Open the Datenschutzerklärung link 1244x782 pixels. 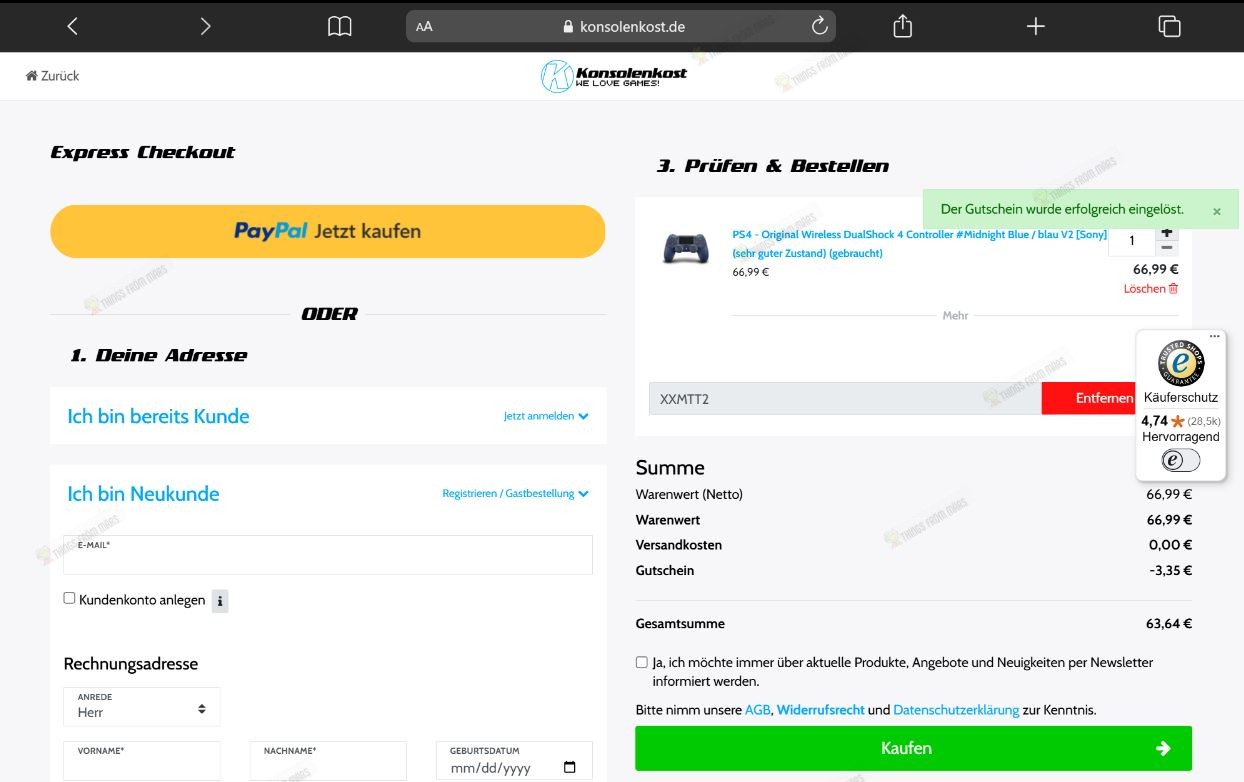956,710
